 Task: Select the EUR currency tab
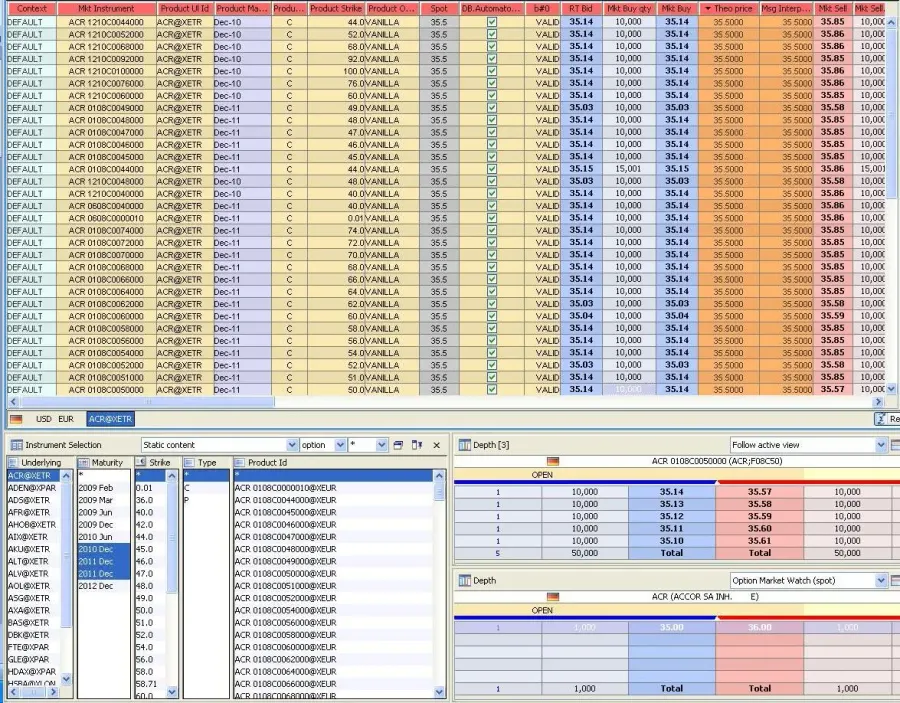click(x=66, y=419)
